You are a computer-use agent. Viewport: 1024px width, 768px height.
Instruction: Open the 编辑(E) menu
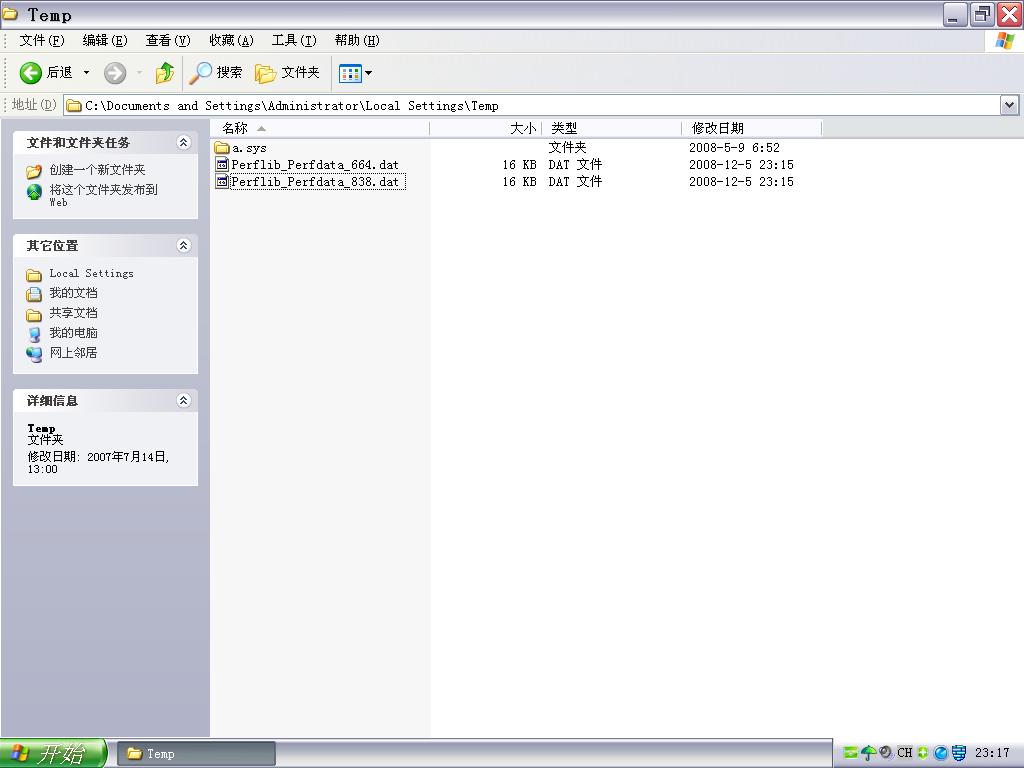pos(104,40)
